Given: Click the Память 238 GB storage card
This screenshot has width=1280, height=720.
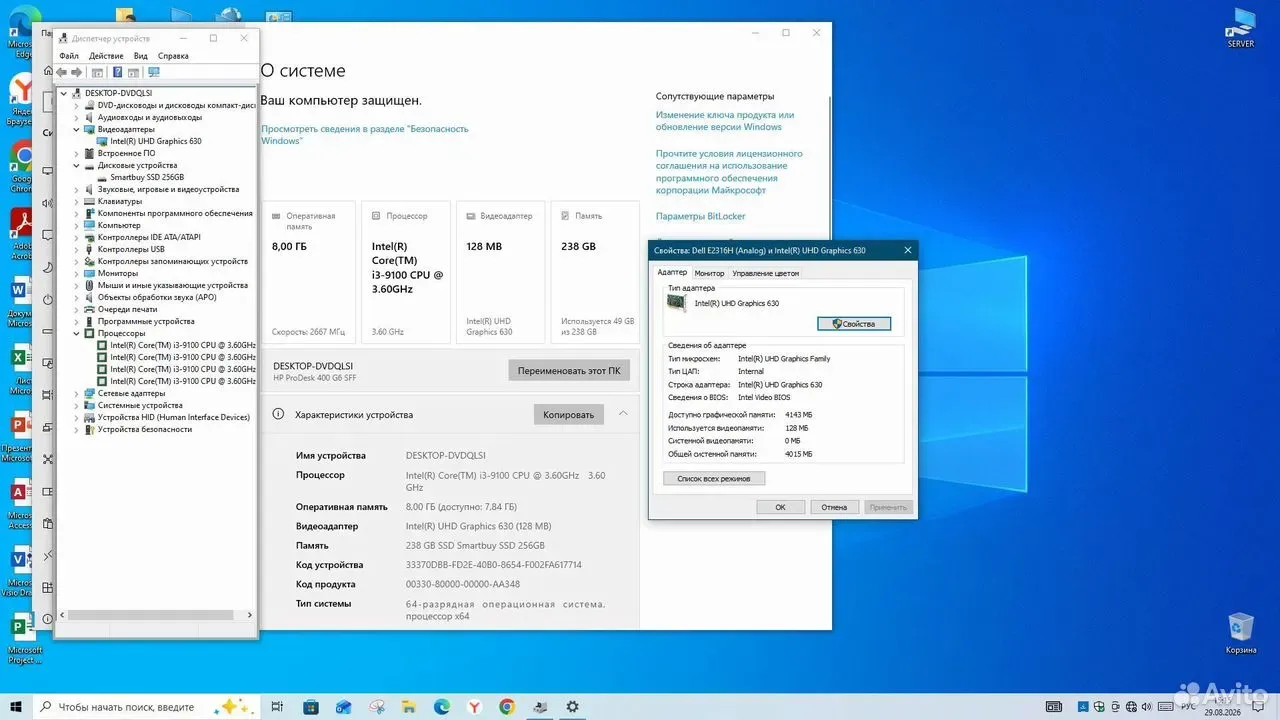Looking at the screenshot, I should point(595,273).
